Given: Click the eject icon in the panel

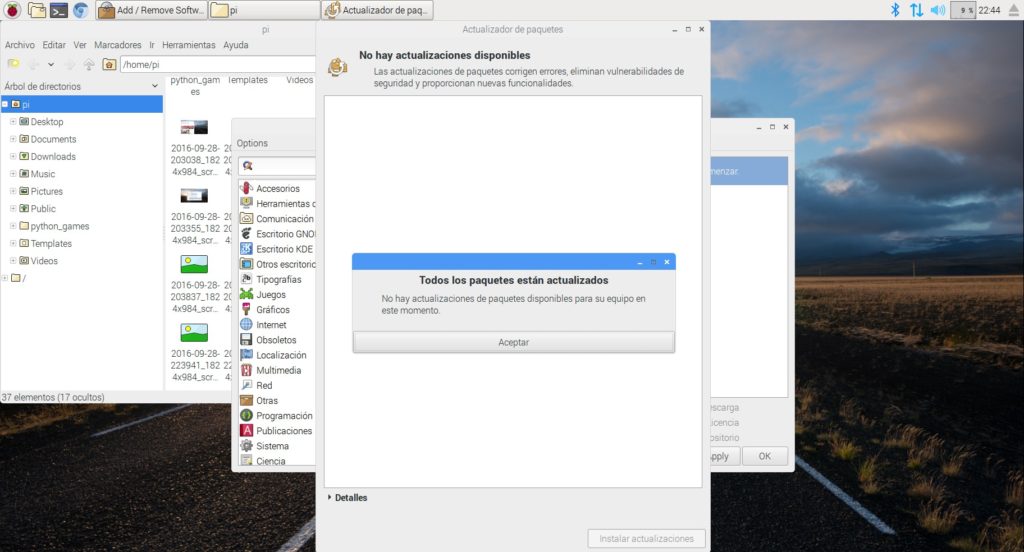Looking at the screenshot, I should click(x=1014, y=10).
